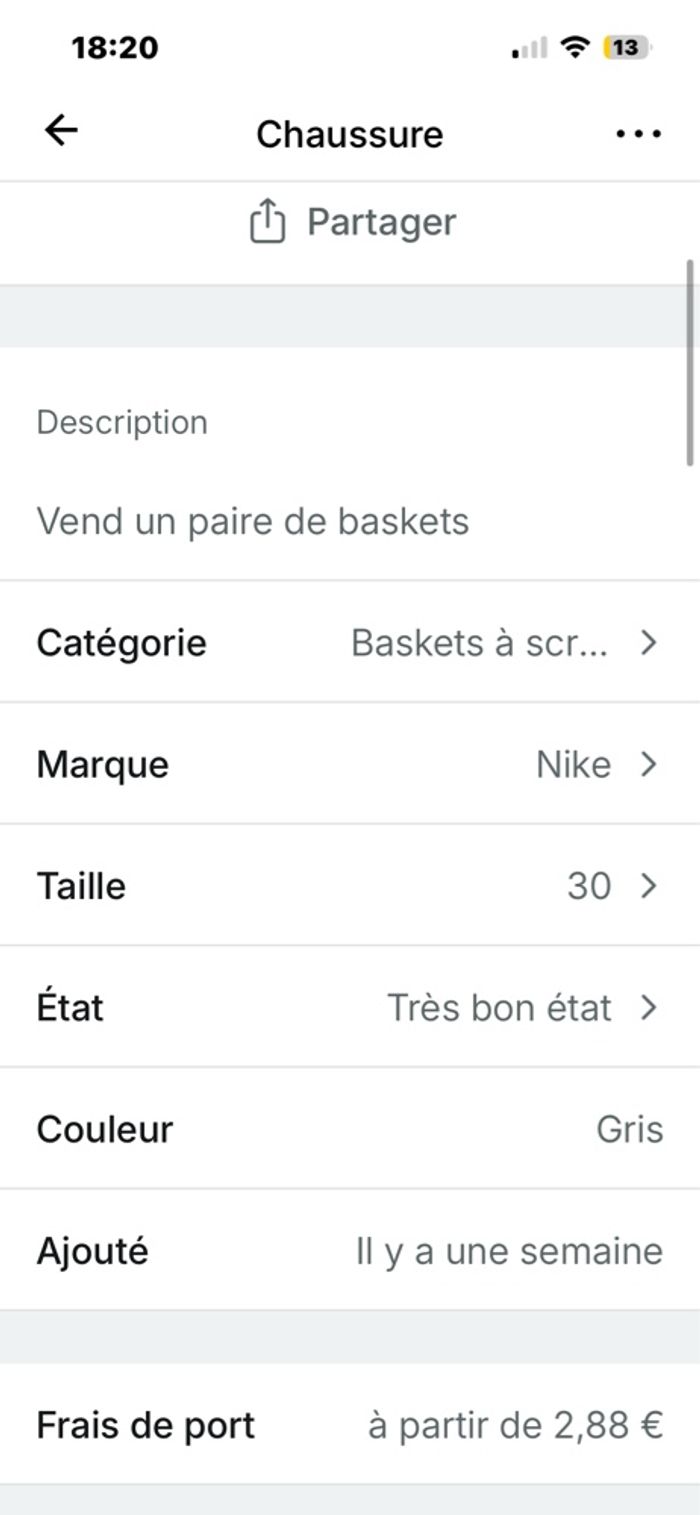
Task: Tap the description text Vend un paire de baskets
Action: pos(255,521)
